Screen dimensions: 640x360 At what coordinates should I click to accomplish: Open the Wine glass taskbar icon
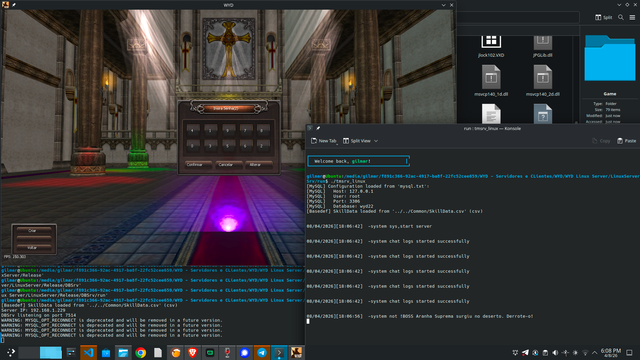227,353
